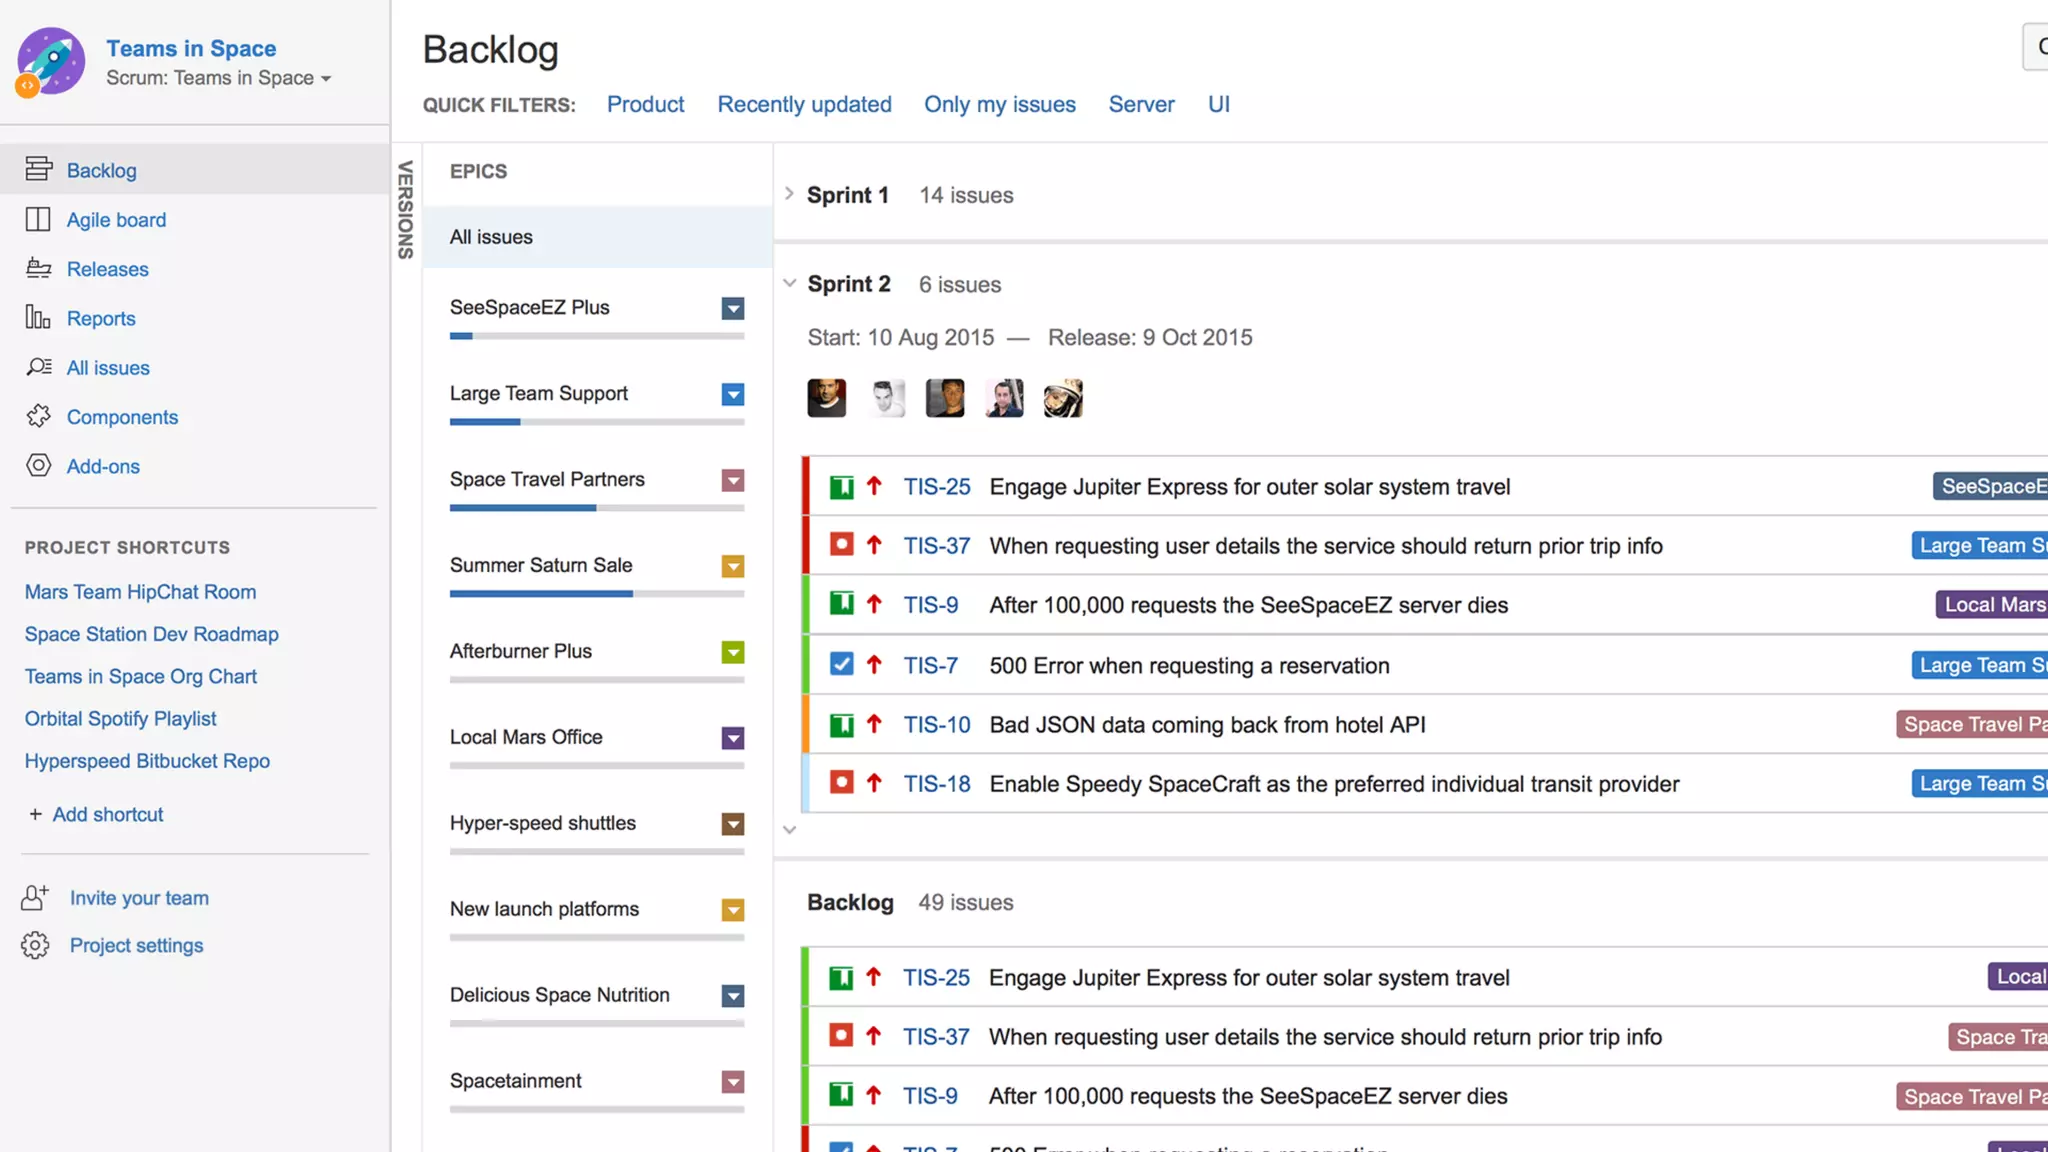Select All issues in the Epics panel
2048x1152 pixels.
[491, 237]
